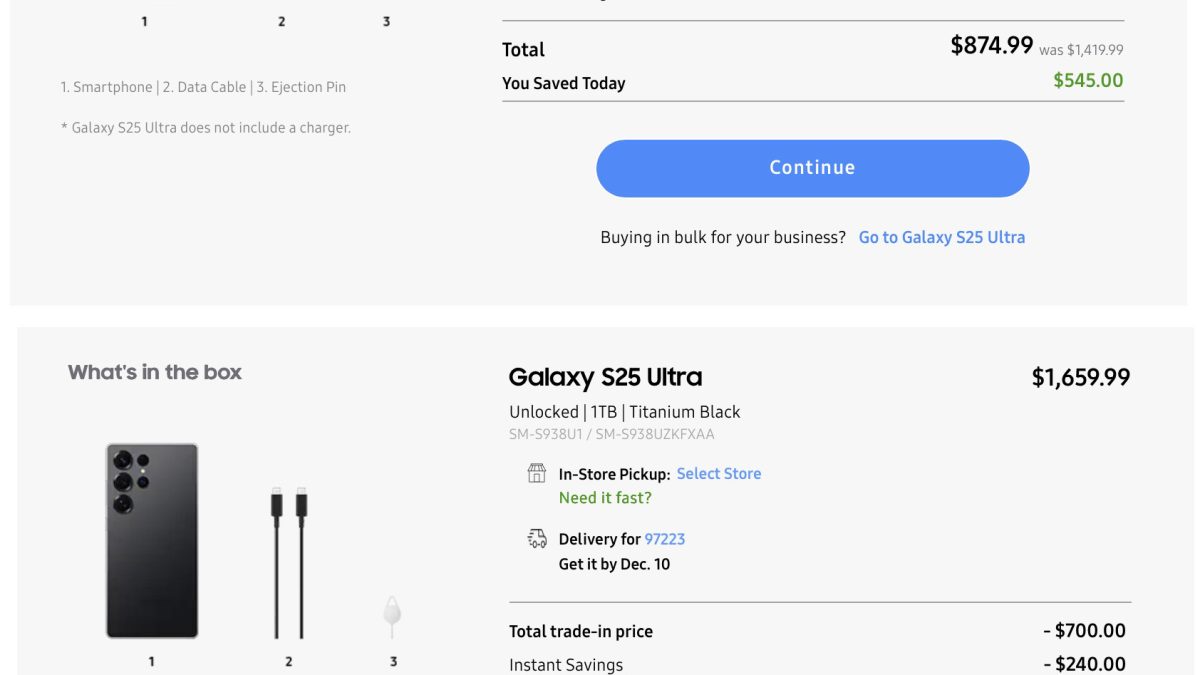1200x675 pixels.
Task: Click the blue Continue button
Action: (x=812, y=168)
